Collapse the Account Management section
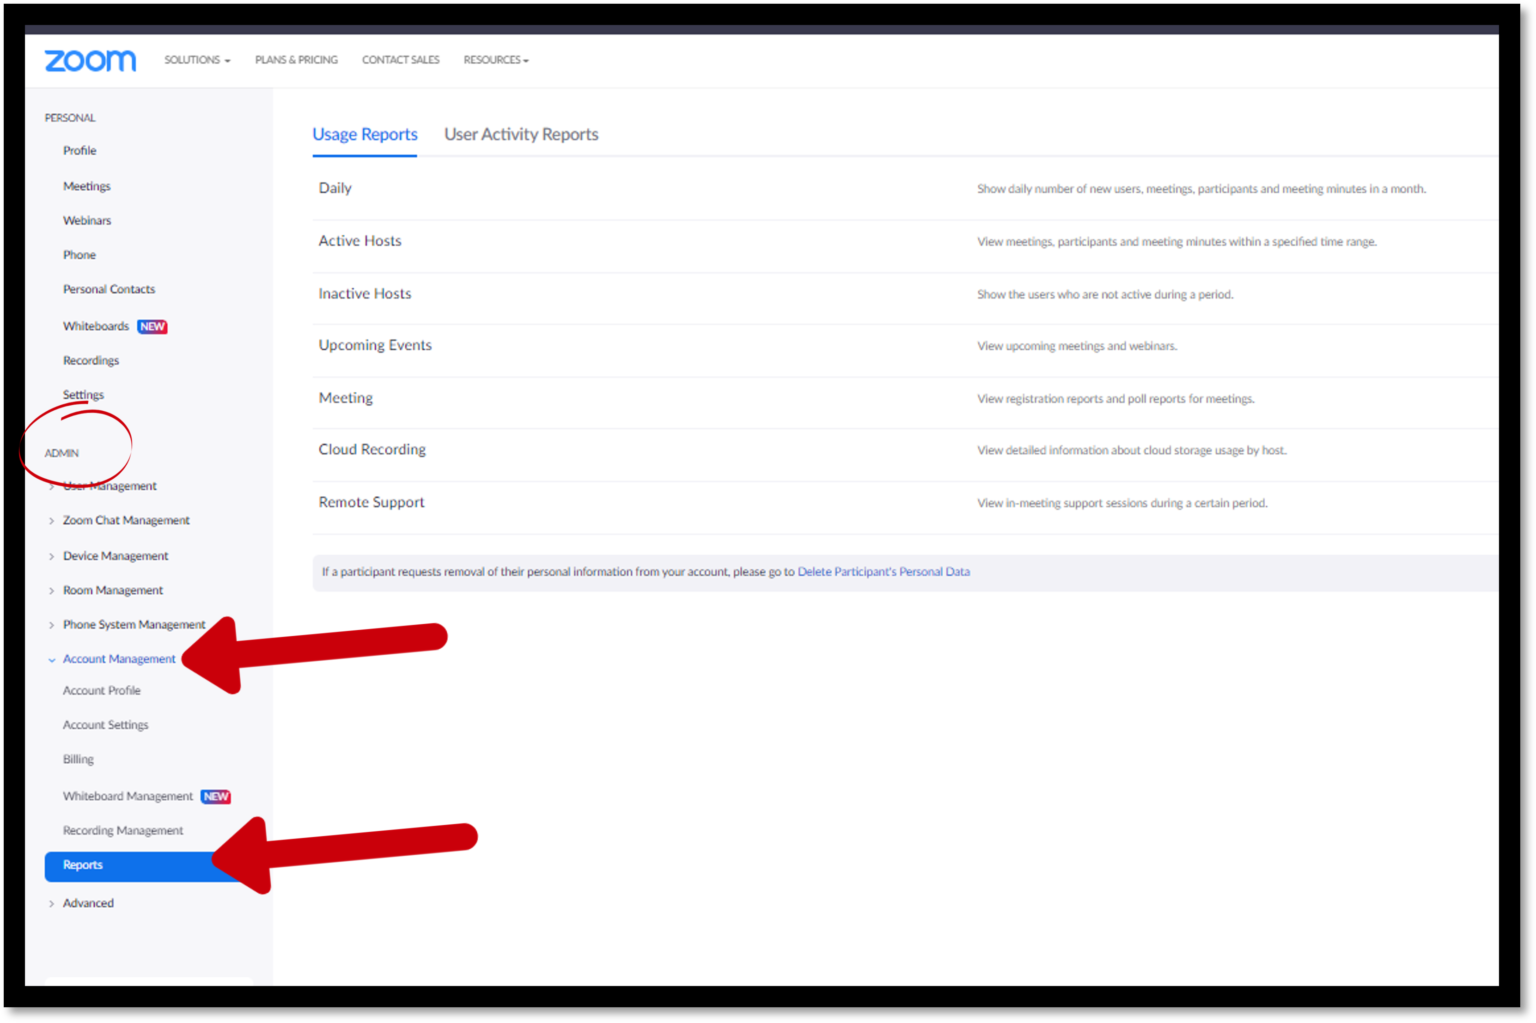The height and width of the screenshot is (1023, 1536). (119, 659)
